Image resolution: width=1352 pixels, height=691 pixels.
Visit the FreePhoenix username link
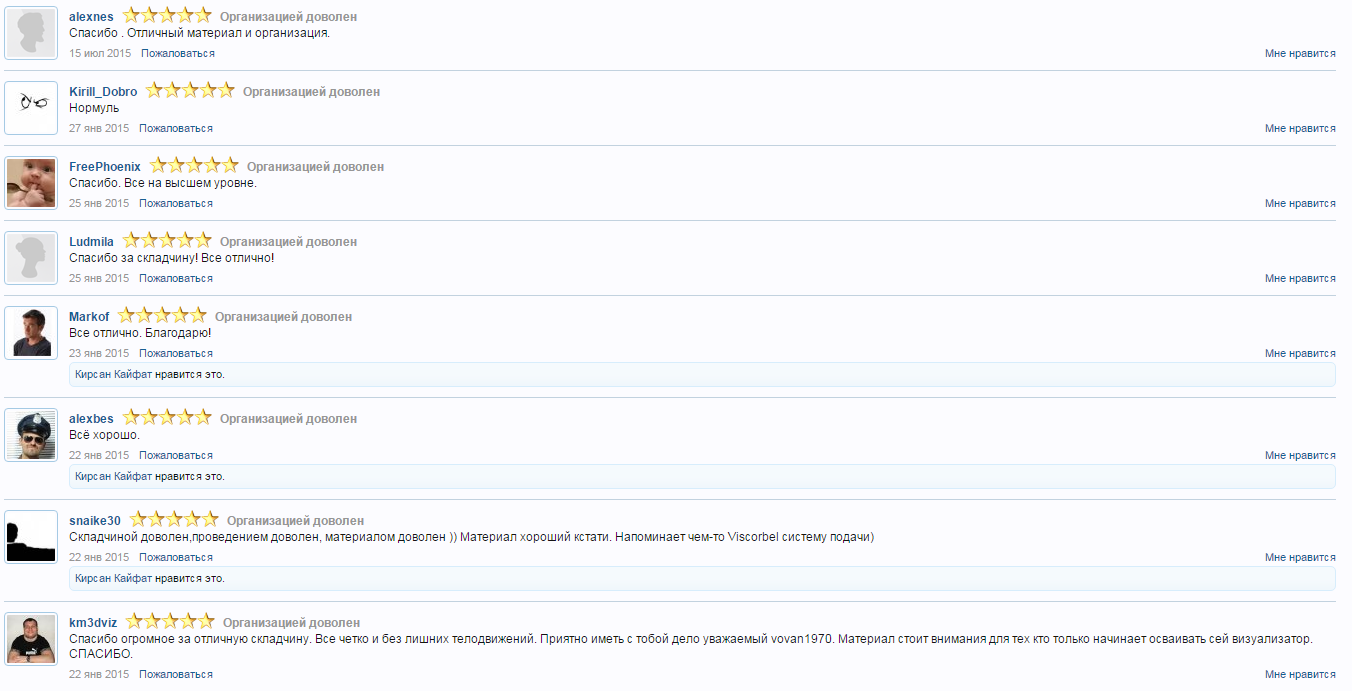105,167
